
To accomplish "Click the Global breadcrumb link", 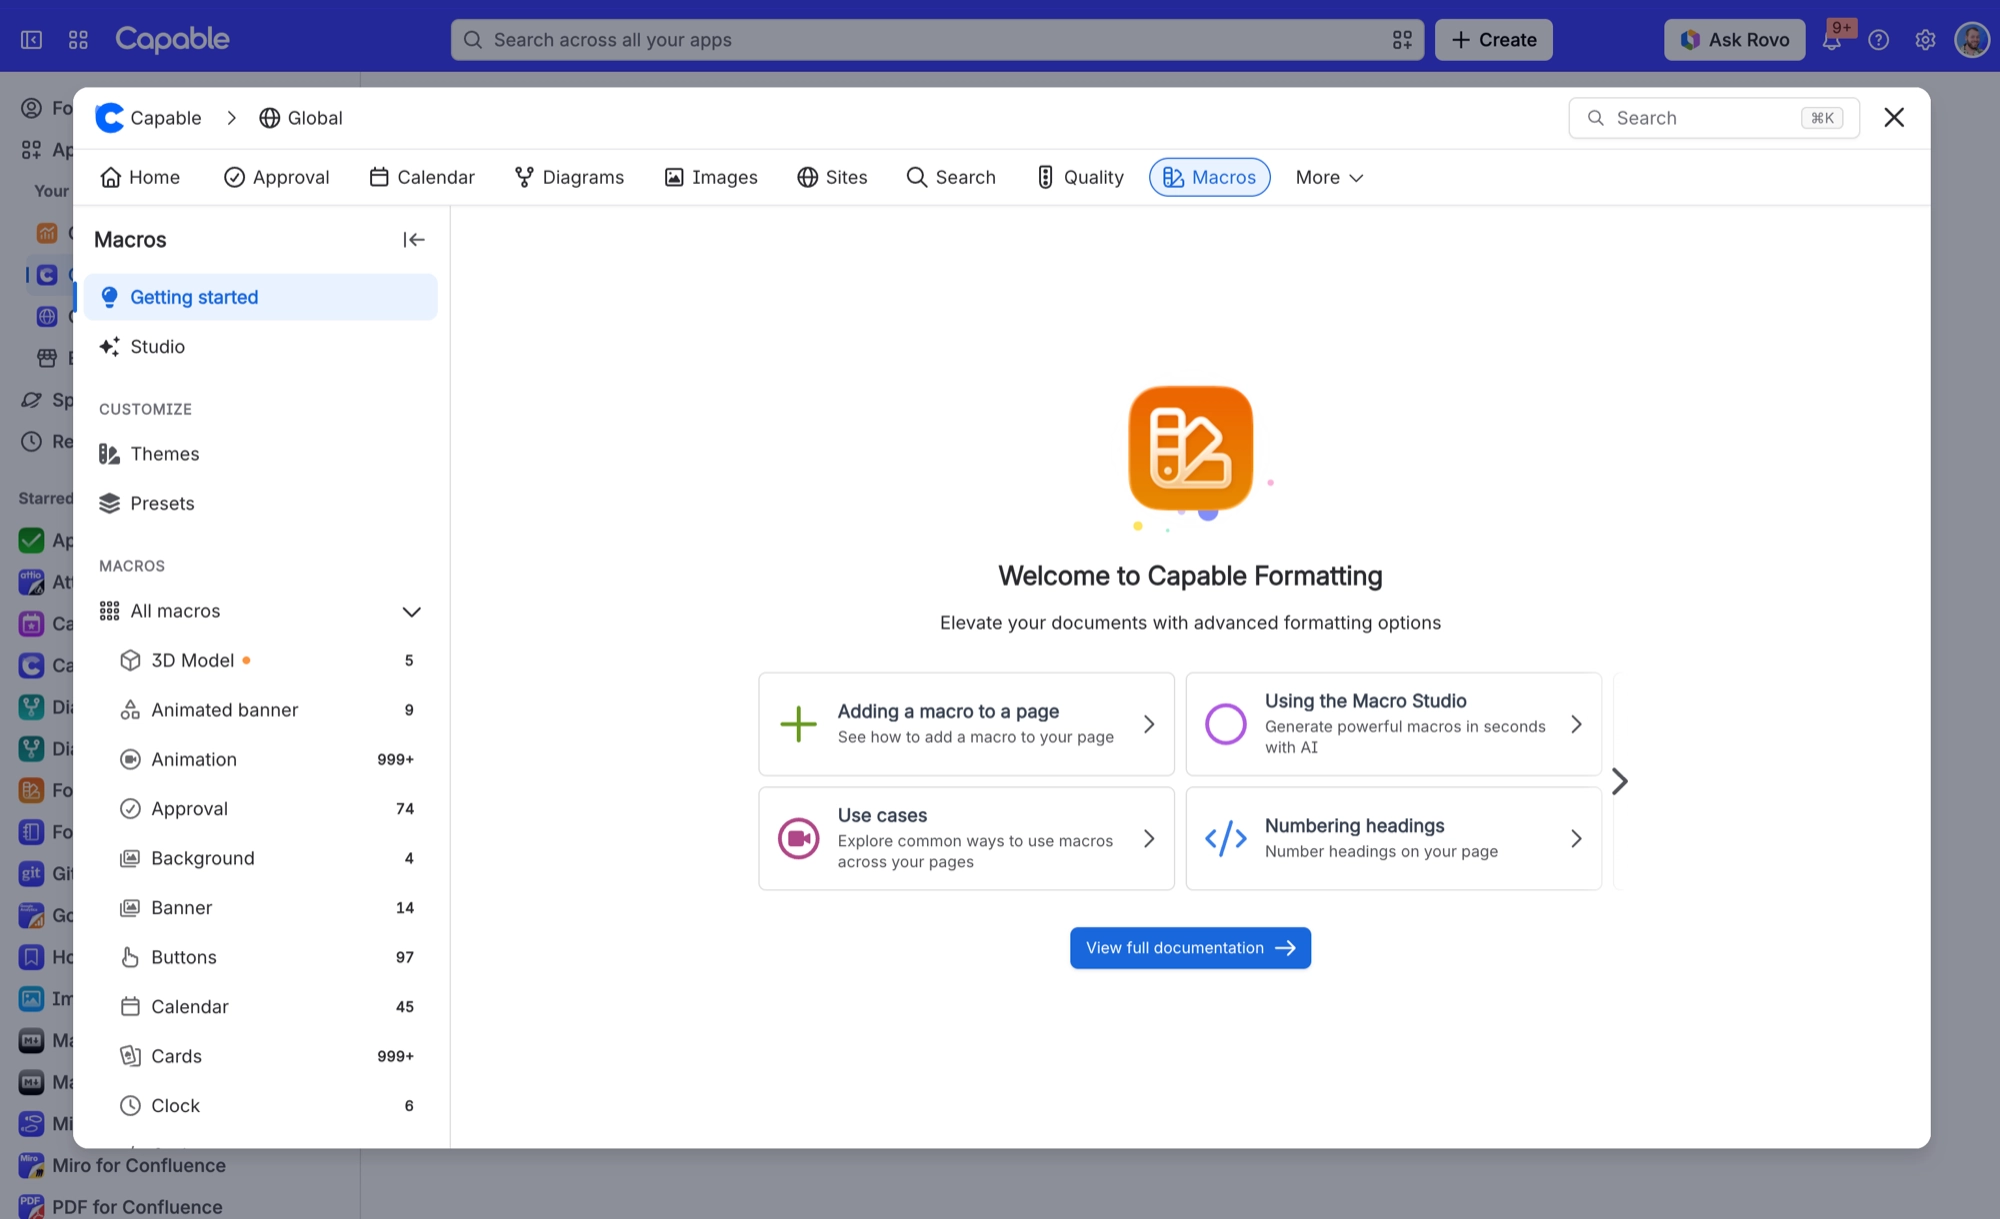I will tap(301, 118).
